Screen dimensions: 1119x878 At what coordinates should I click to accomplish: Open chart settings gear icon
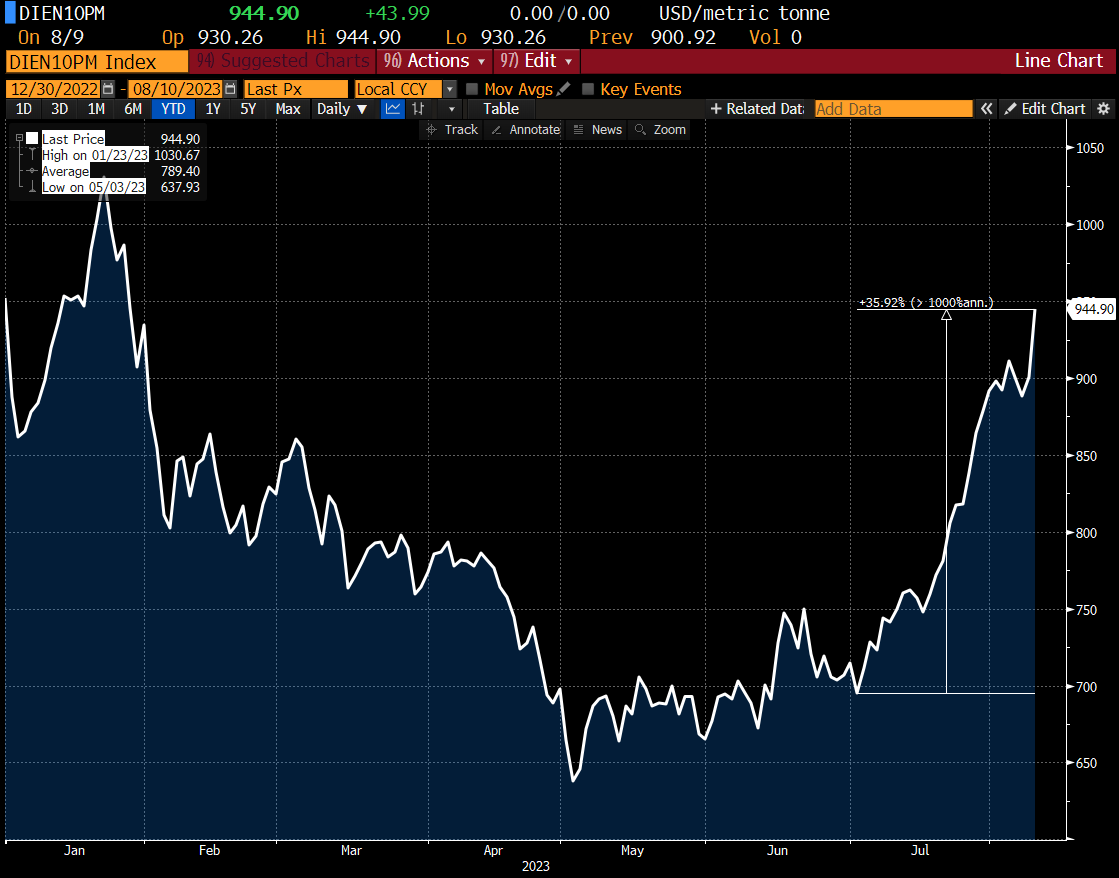pyautogui.click(x=1103, y=109)
